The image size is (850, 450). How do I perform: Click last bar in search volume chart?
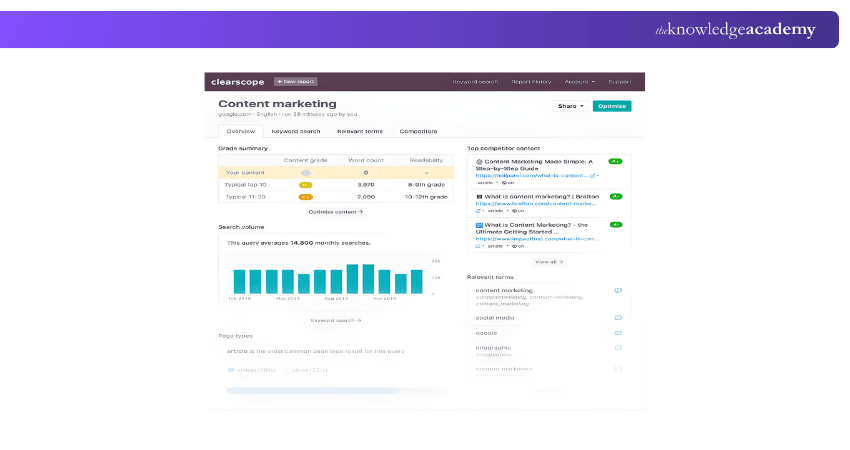point(416,282)
